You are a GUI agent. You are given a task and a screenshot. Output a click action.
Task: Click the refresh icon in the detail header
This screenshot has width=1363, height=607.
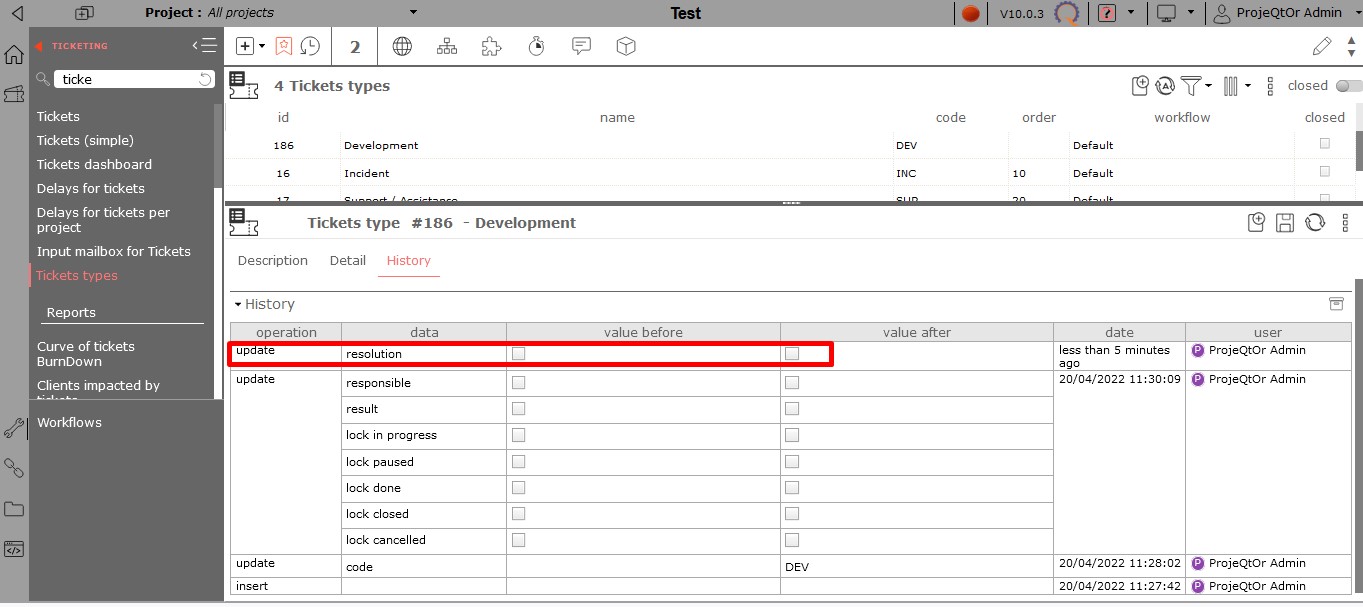coord(1315,223)
